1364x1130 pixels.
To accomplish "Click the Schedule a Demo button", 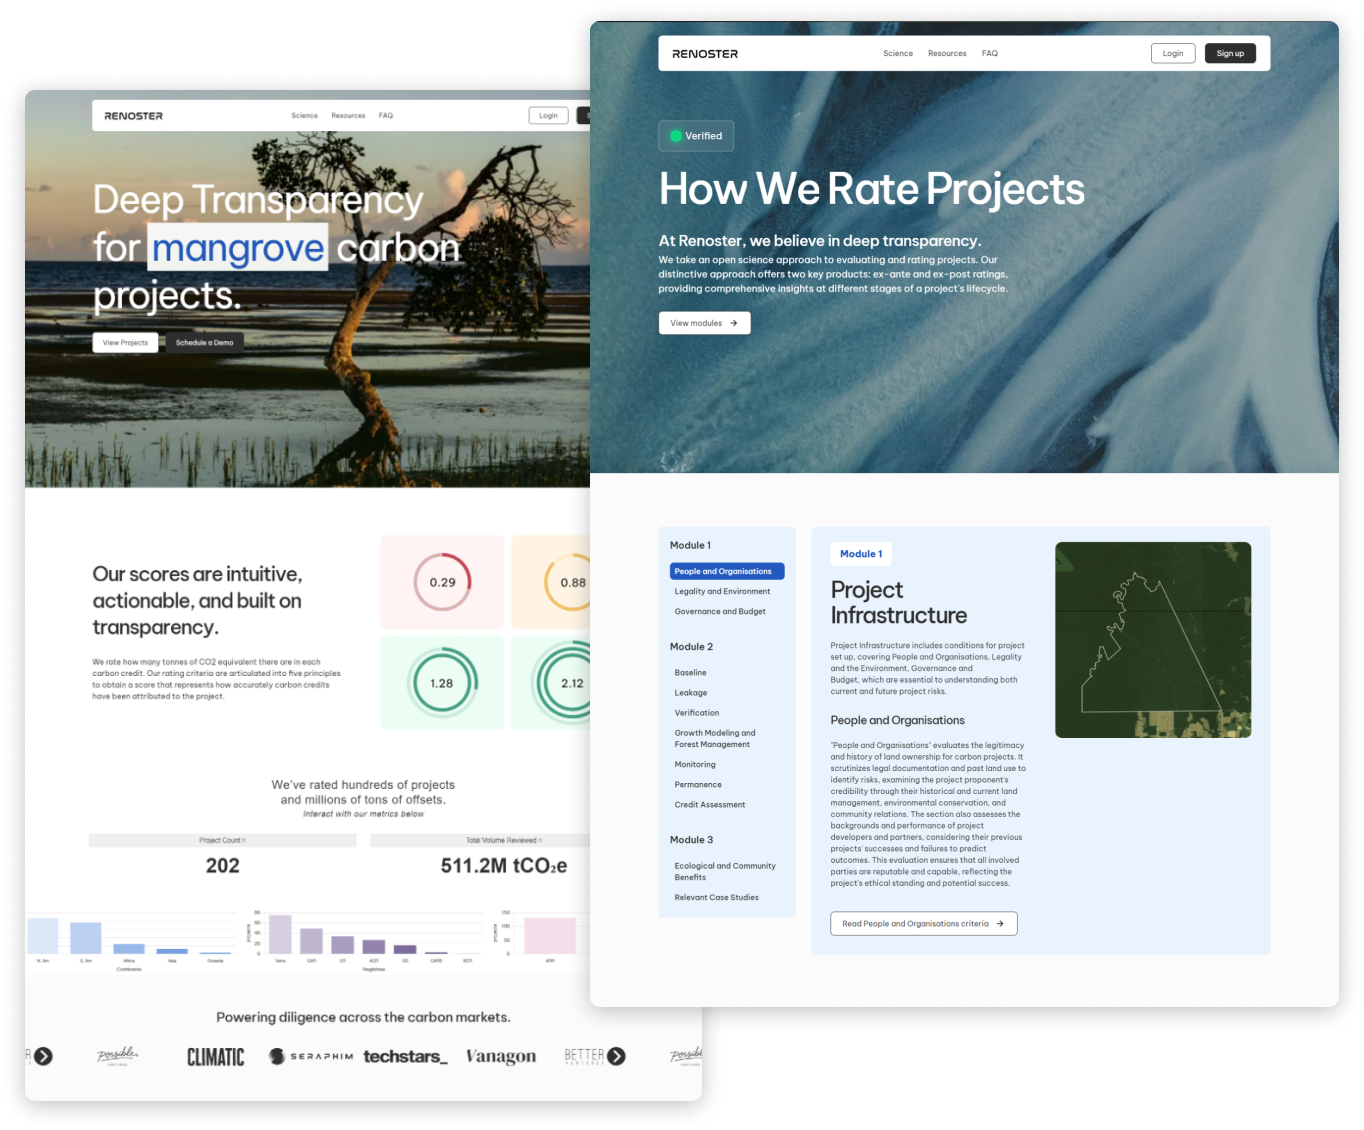I will pyautogui.click(x=204, y=342).
